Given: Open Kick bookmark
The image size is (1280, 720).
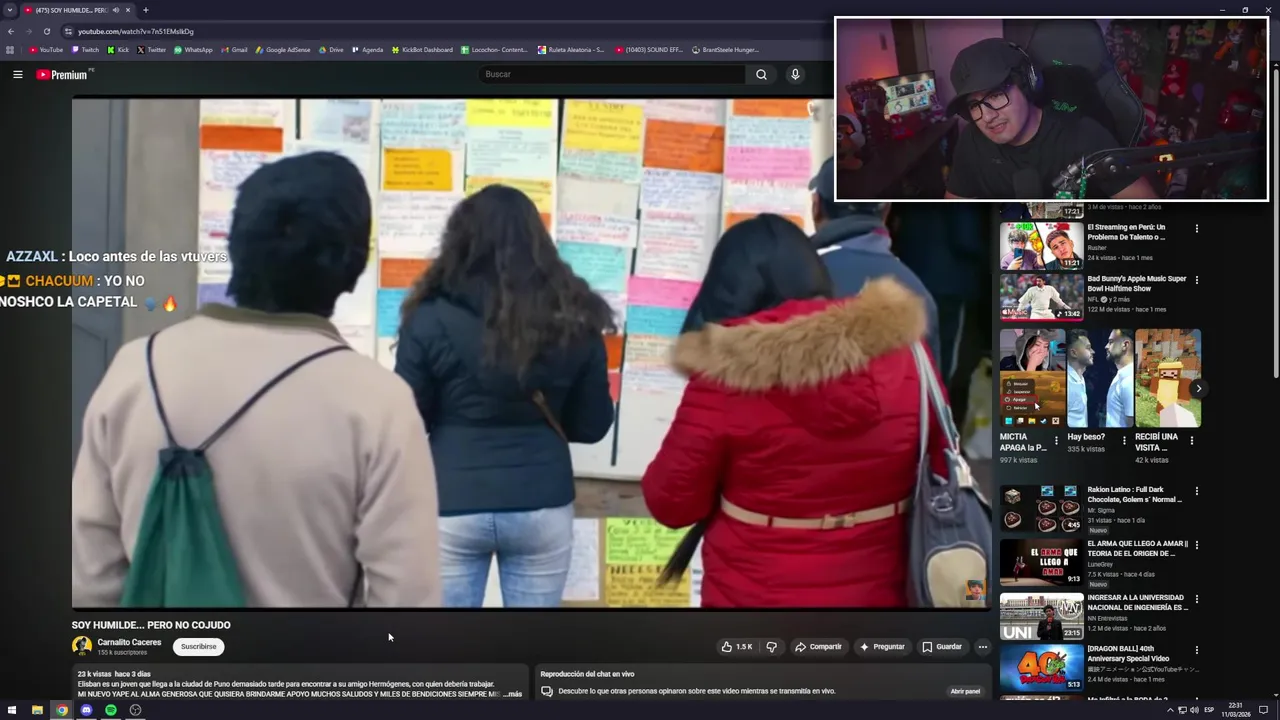Looking at the screenshot, I should (x=118, y=49).
